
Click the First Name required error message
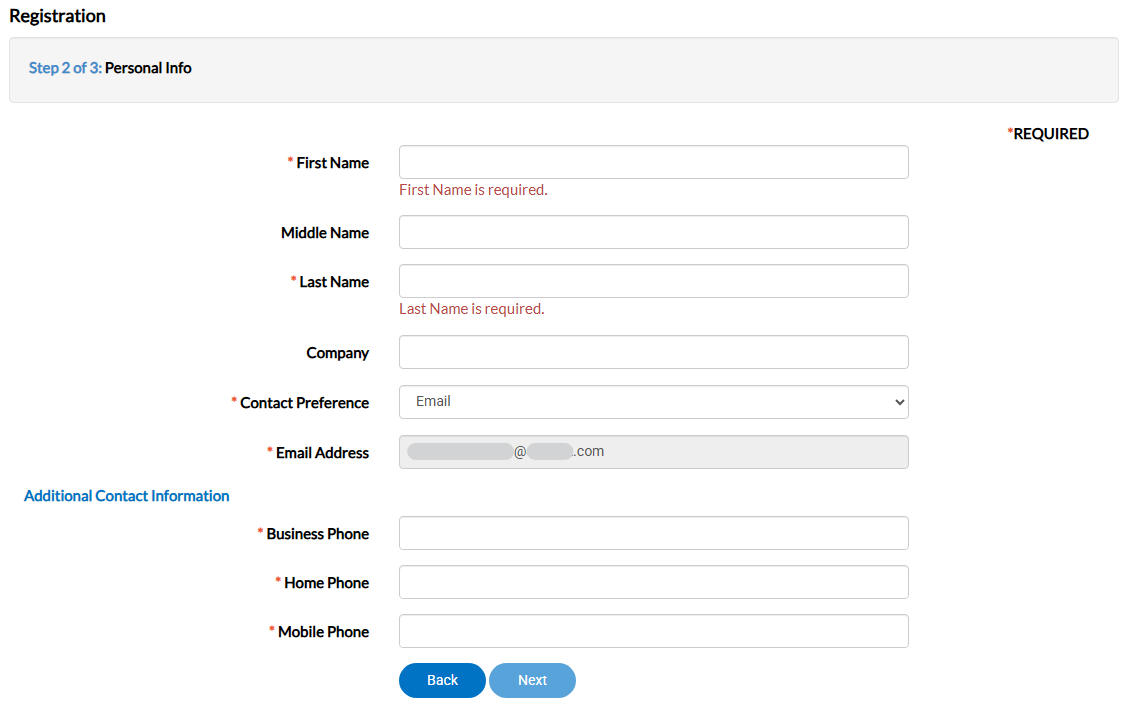click(473, 189)
